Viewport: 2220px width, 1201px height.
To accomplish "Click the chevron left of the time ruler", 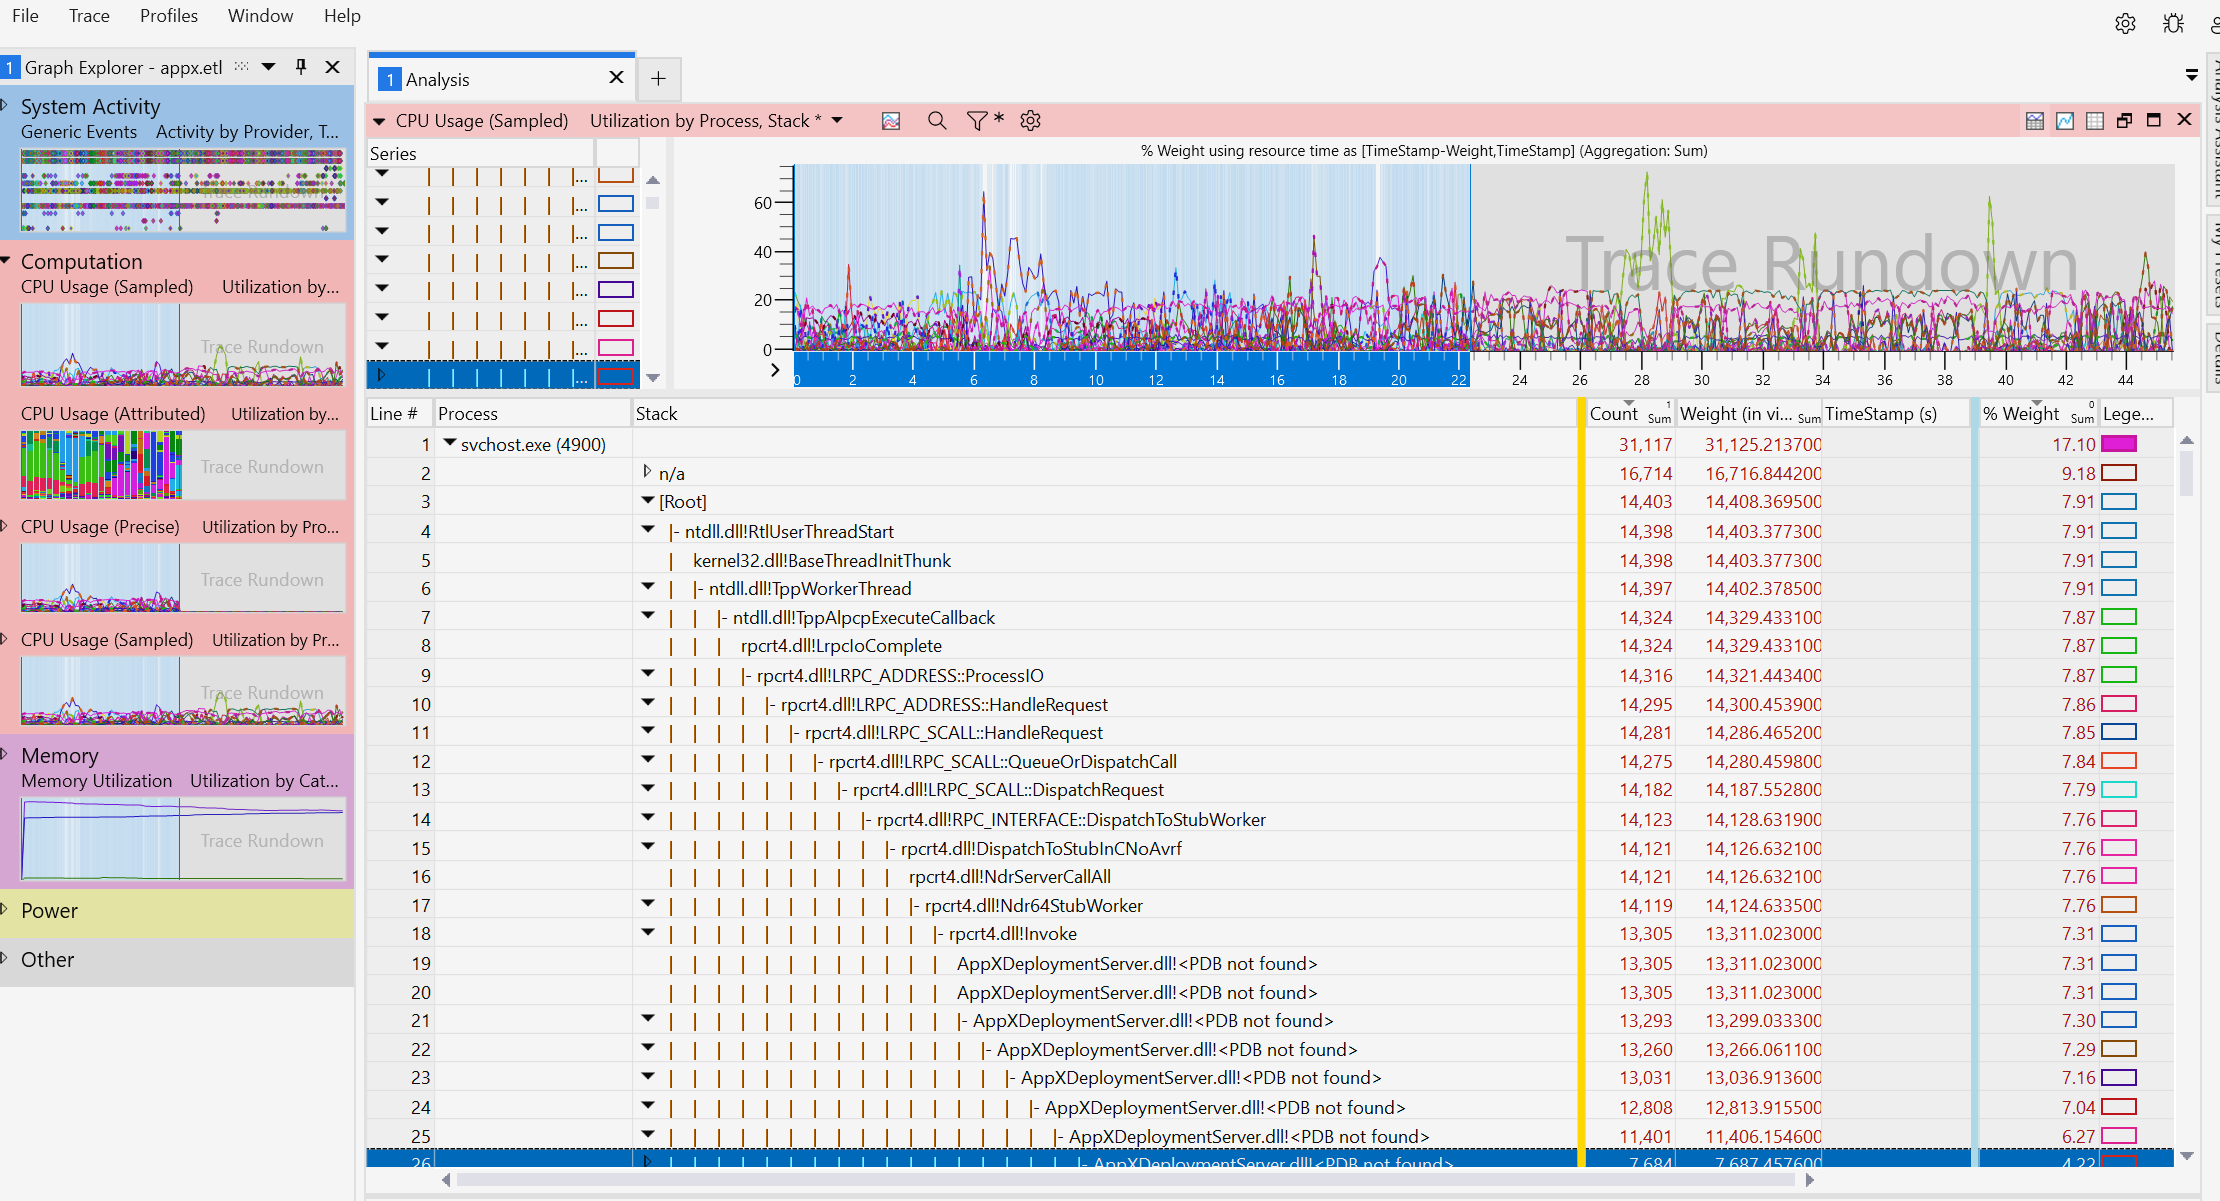I will [x=775, y=370].
